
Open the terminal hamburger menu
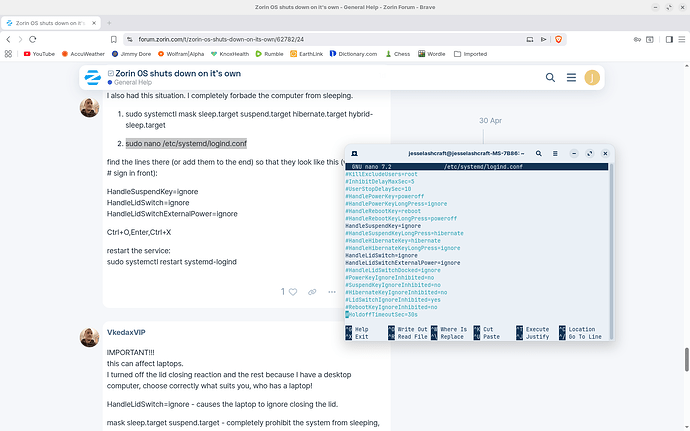(x=555, y=153)
